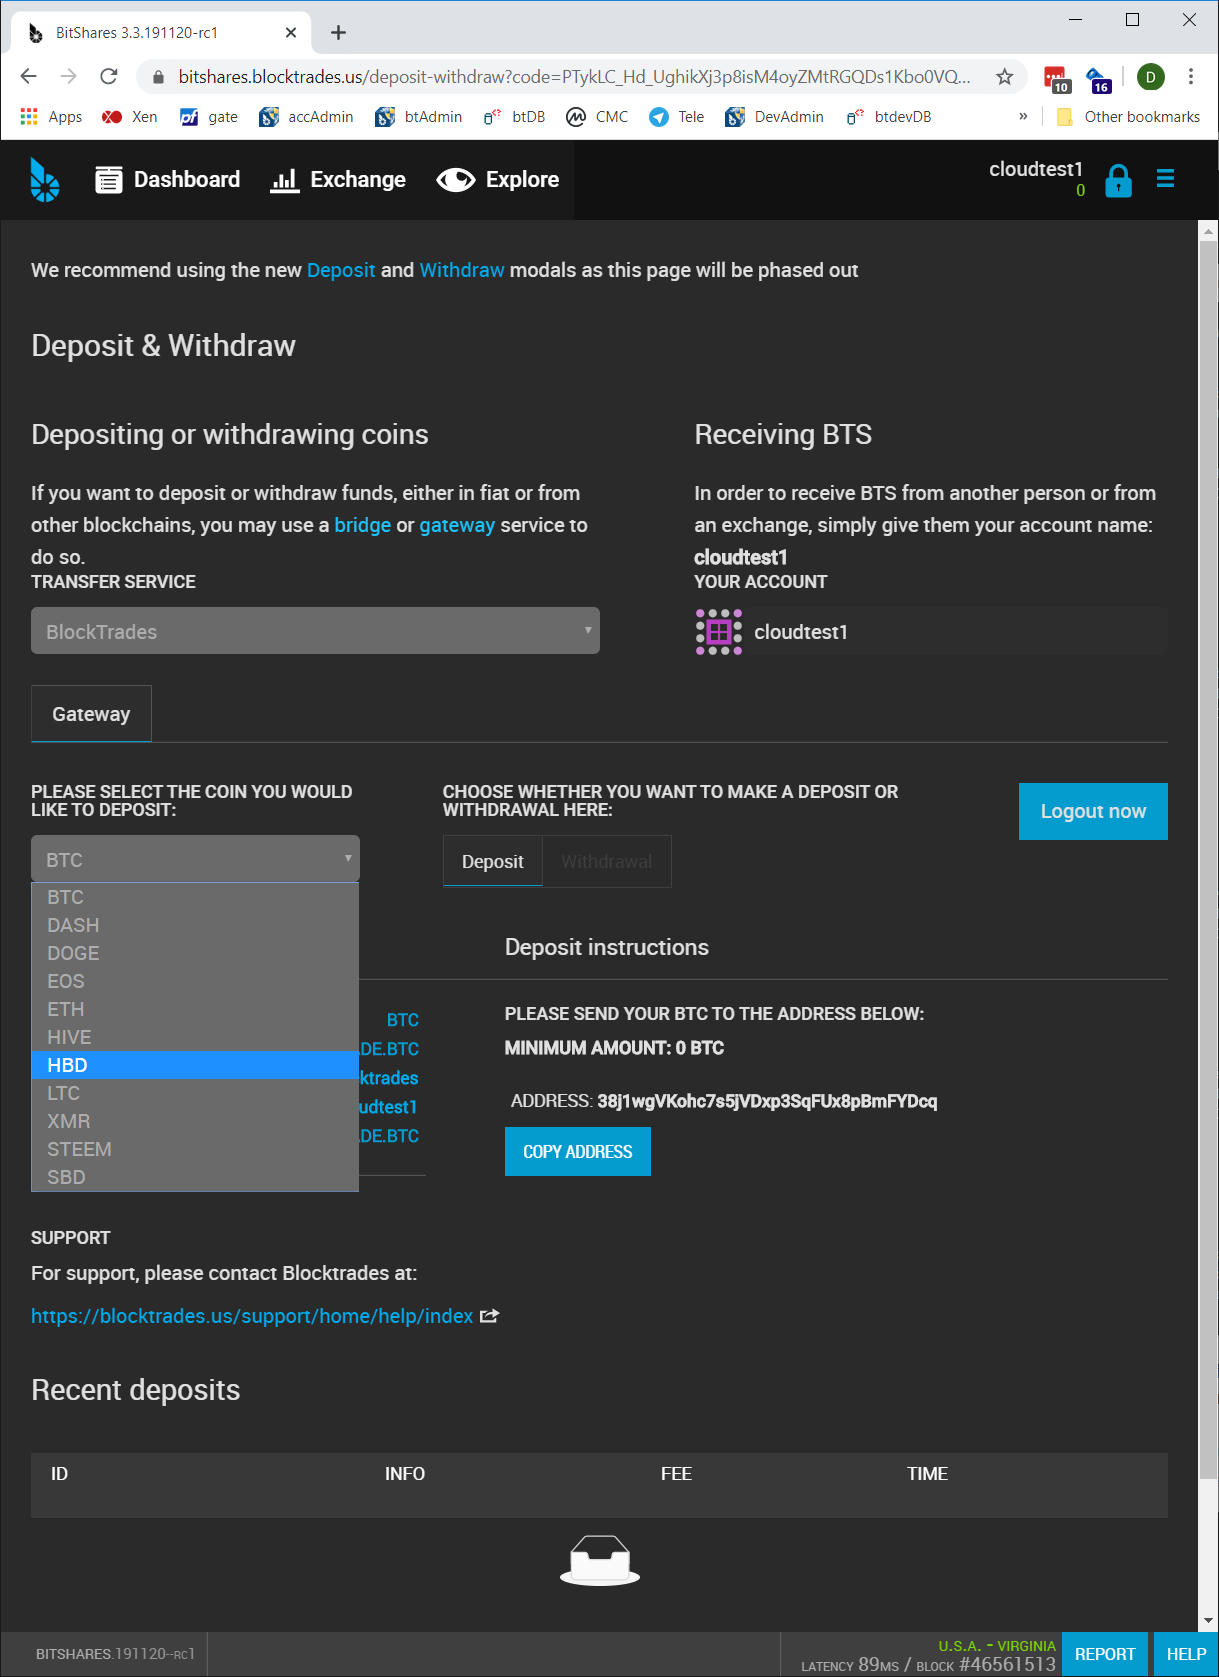Screen dimensions: 1219x1677
Task: Open the Dashboard page
Action: pos(167,180)
